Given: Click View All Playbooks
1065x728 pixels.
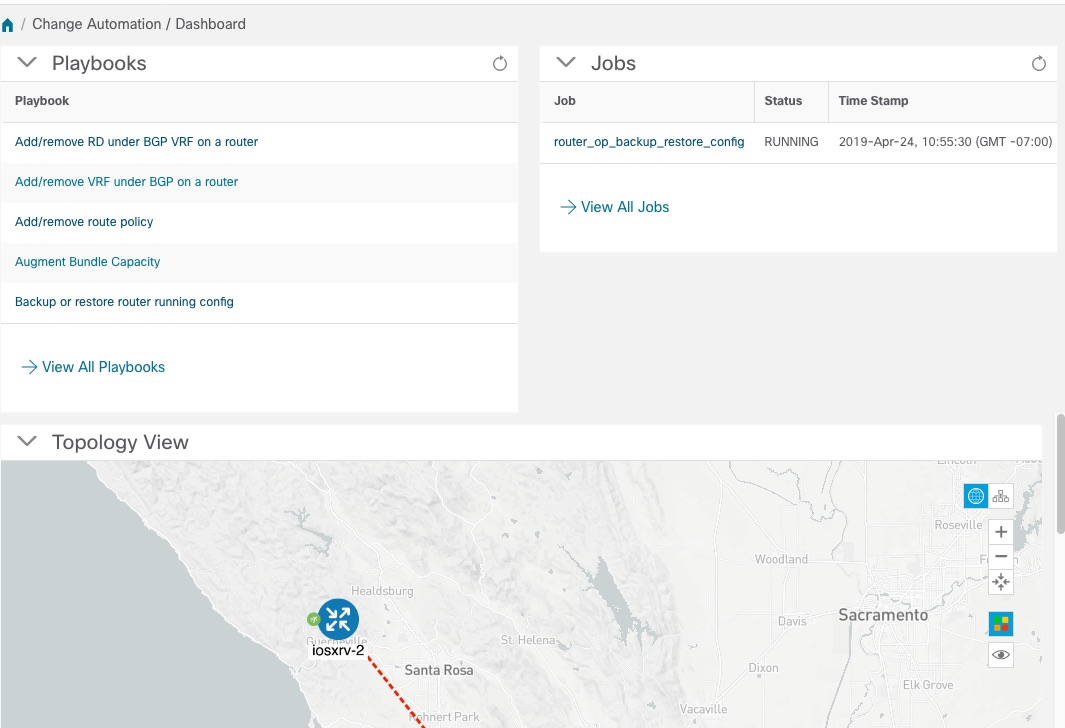Looking at the screenshot, I should tap(103, 366).
